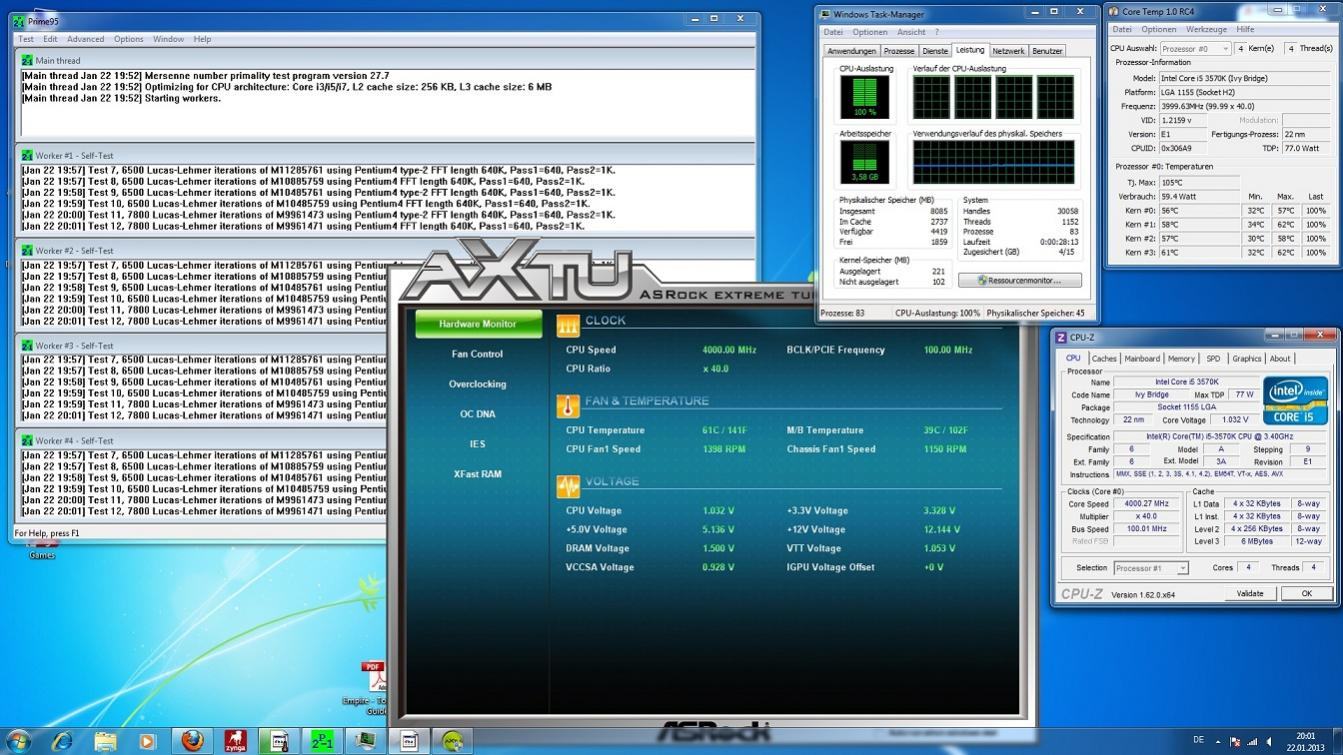1343x755 pixels.
Task: Click the VOLTAGE section waveform icon
Action: click(x=567, y=486)
